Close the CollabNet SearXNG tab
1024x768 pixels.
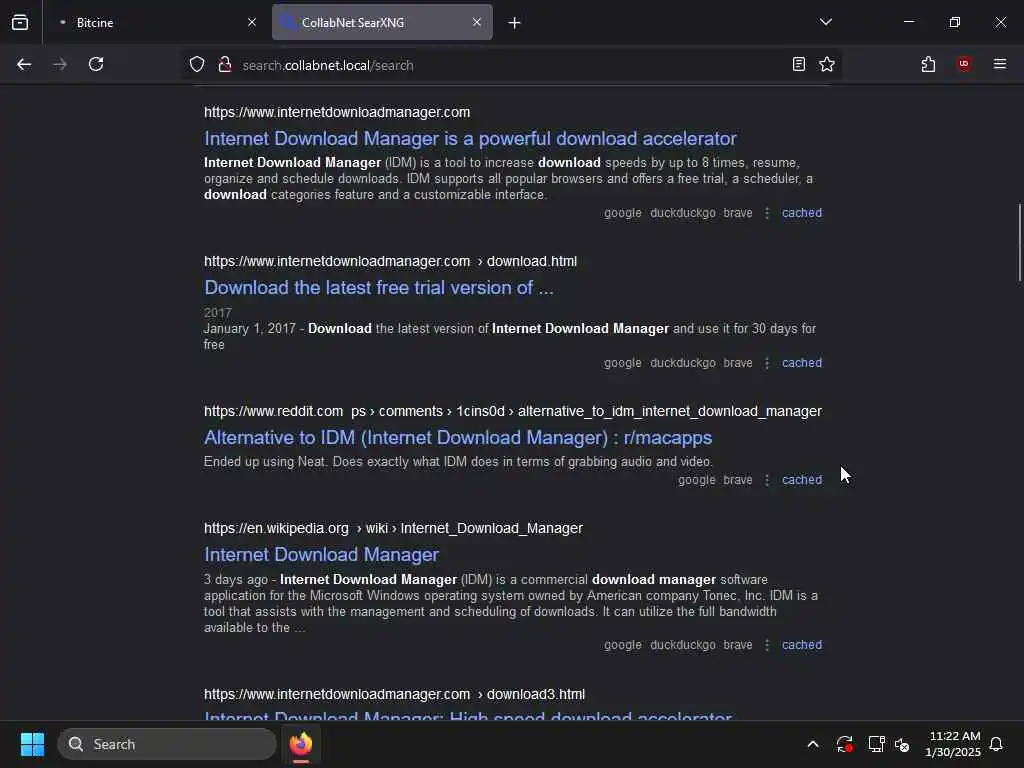click(x=477, y=22)
